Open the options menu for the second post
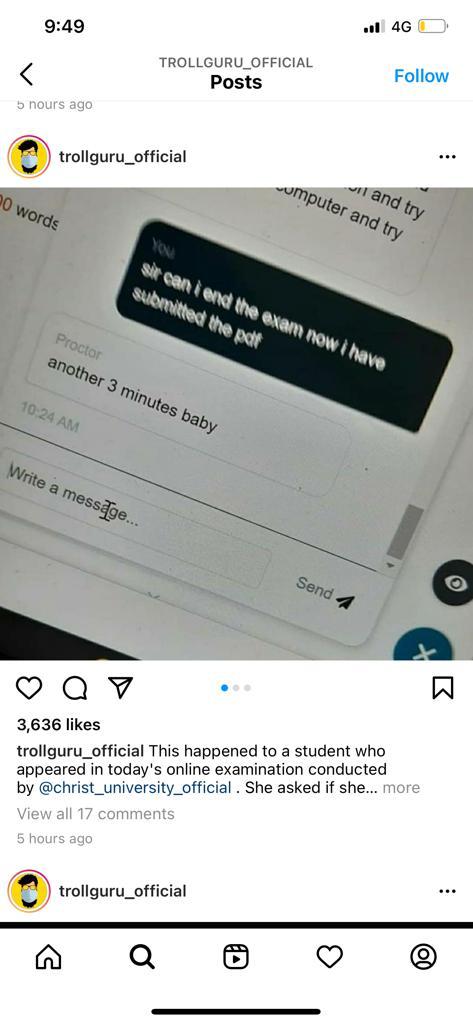The width and height of the screenshot is (473, 1024). [447, 891]
